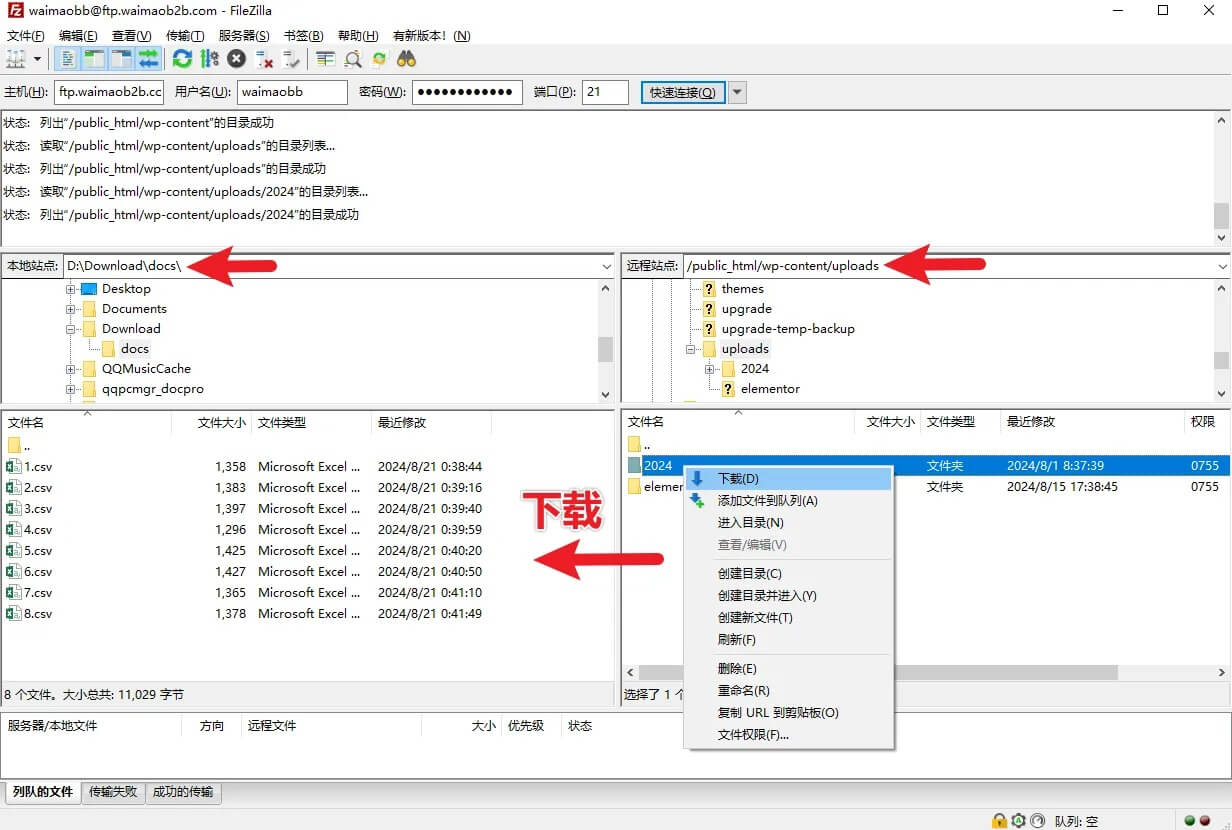The height and width of the screenshot is (830, 1232).
Task: Expand the 2024 node in remote tree
Action: [711, 369]
